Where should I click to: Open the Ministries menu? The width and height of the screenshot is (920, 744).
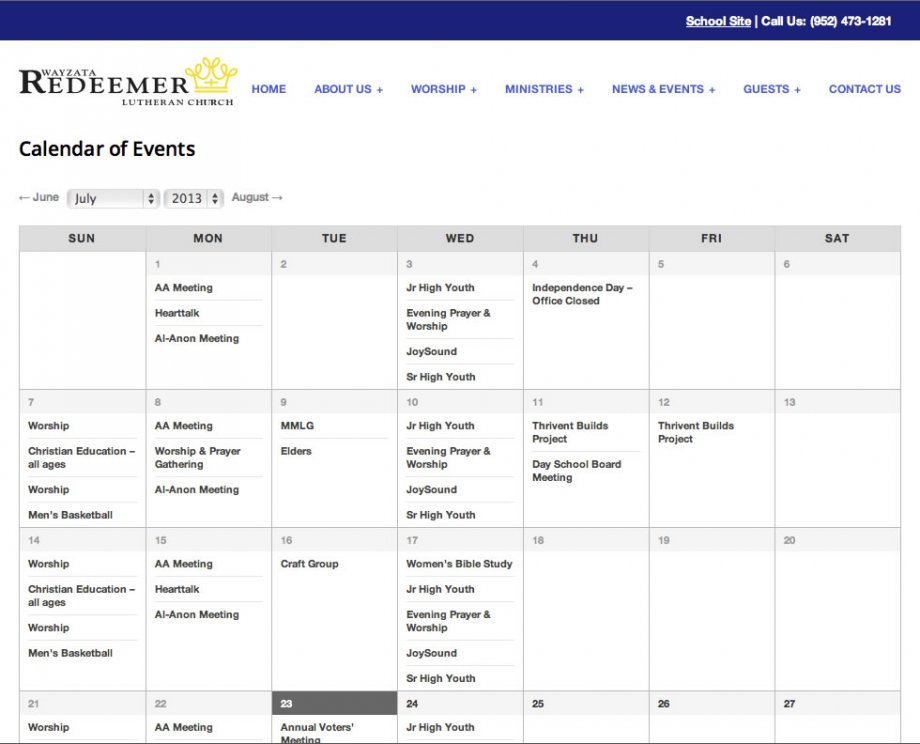click(544, 89)
